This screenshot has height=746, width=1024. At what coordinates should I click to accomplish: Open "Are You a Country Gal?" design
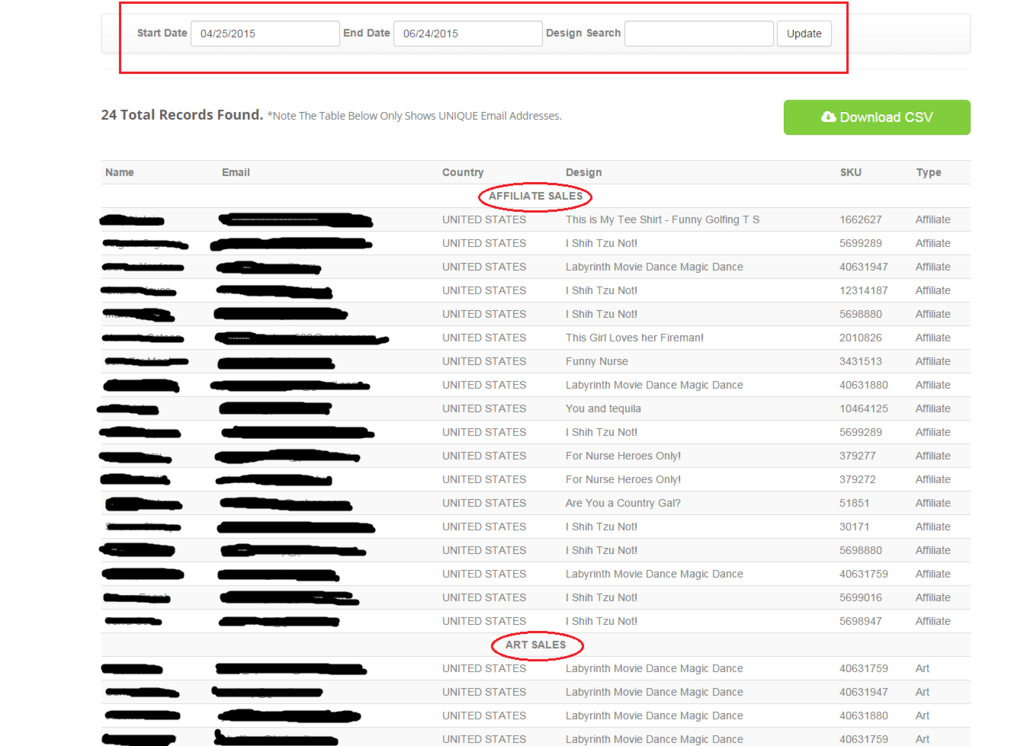coord(622,503)
